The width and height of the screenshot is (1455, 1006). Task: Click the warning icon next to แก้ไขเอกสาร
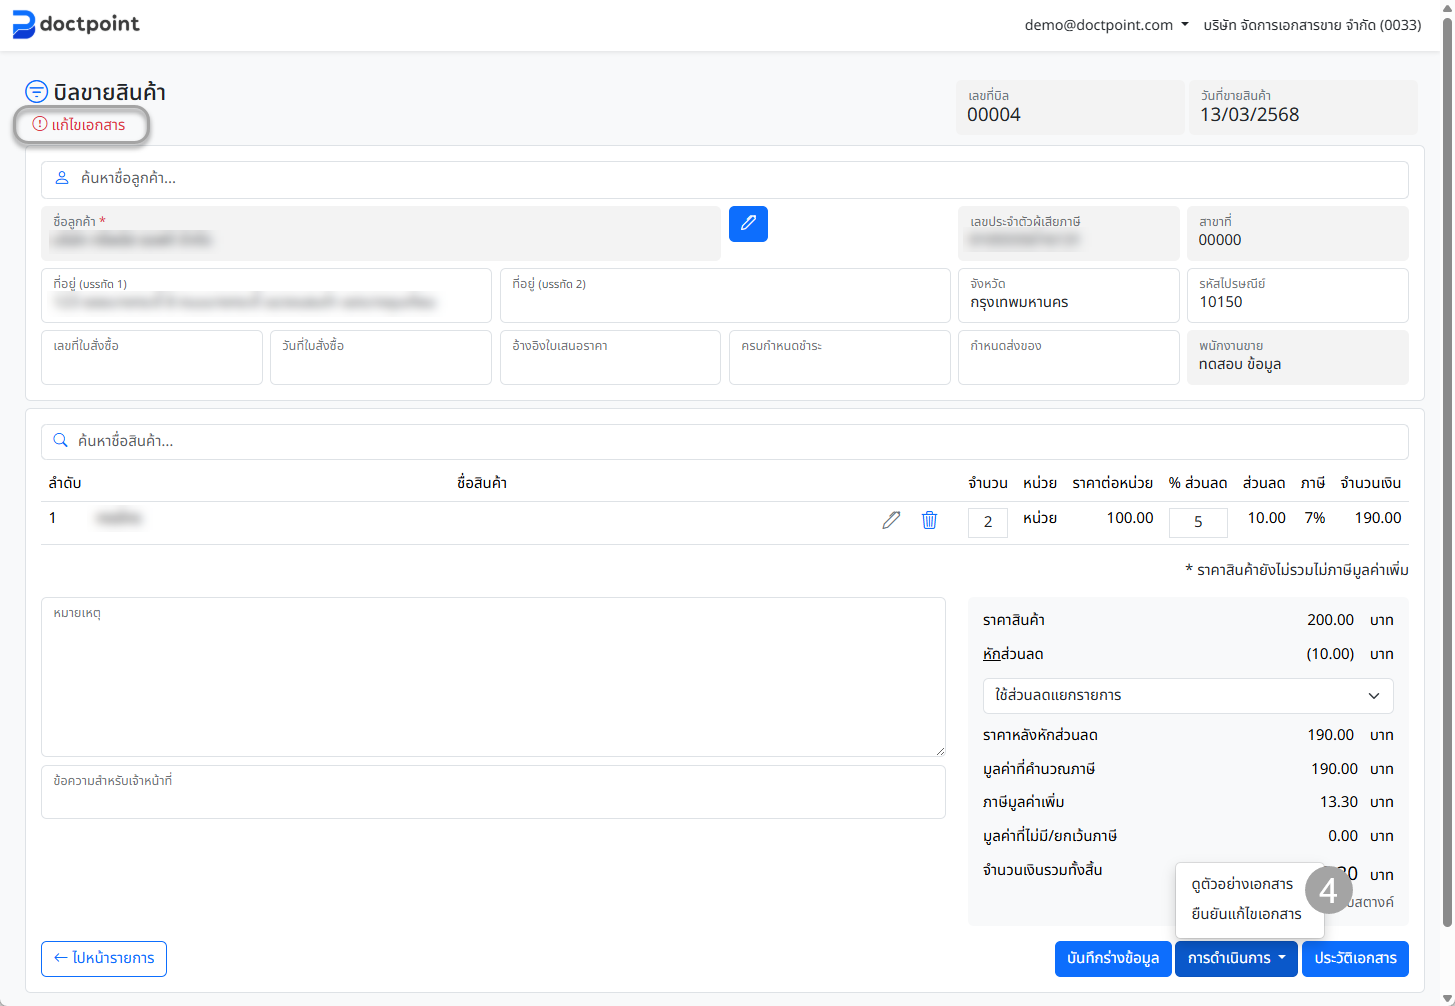pyautogui.click(x=40, y=124)
